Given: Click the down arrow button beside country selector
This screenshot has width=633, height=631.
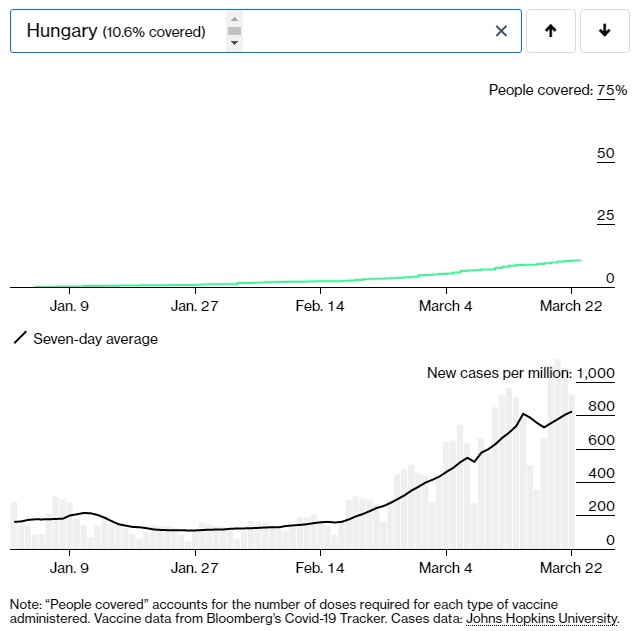Looking at the screenshot, I should 604,31.
